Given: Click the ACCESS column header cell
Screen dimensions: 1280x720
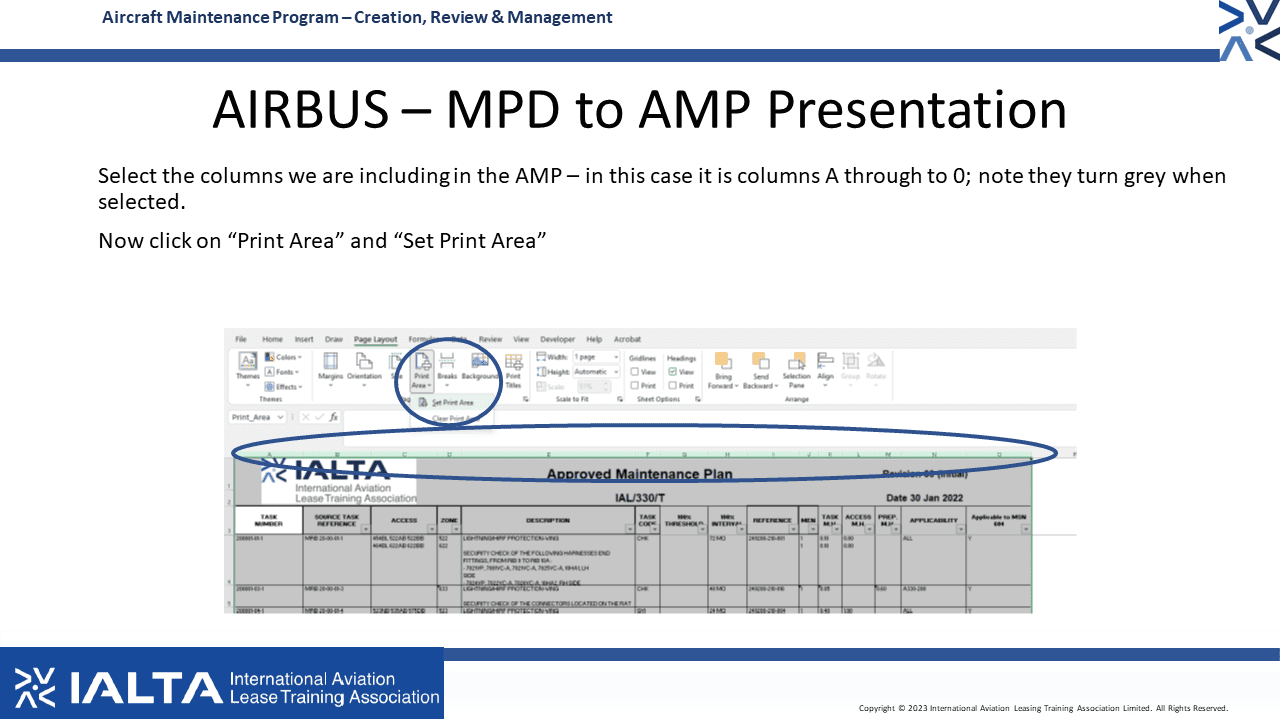Looking at the screenshot, I should (x=404, y=520).
